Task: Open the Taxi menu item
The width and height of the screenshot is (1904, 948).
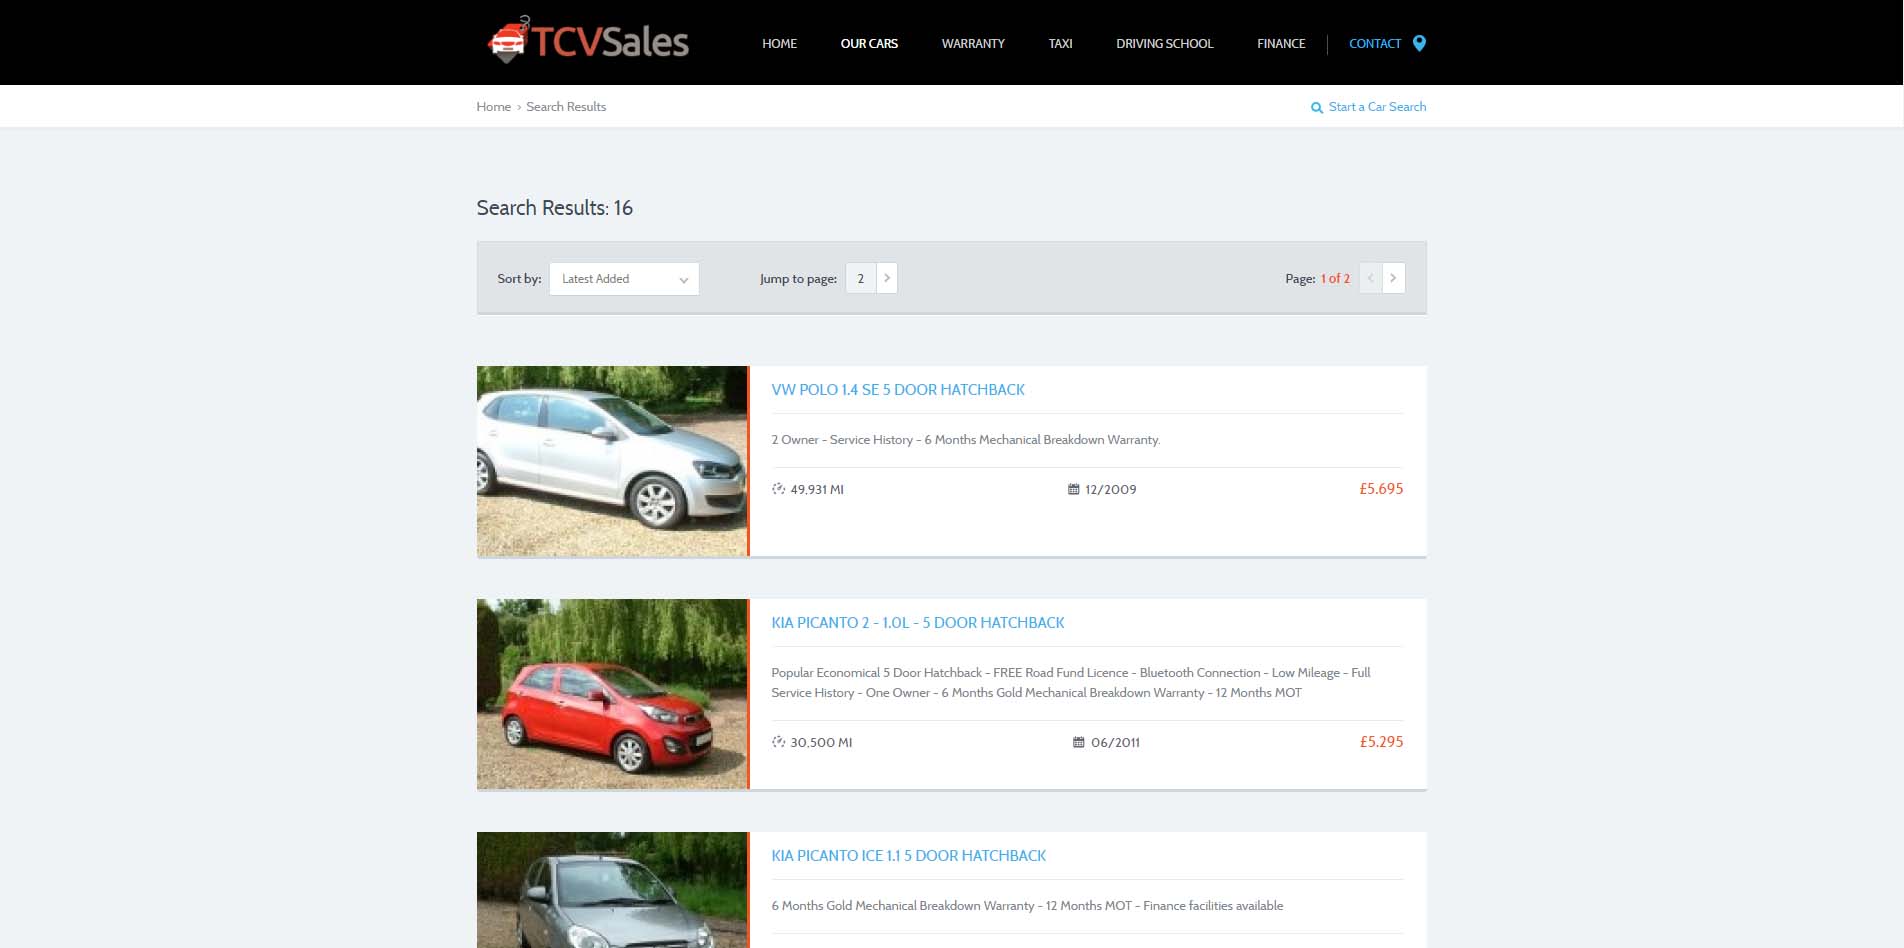Action: pyautogui.click(x=1060, y=44)
